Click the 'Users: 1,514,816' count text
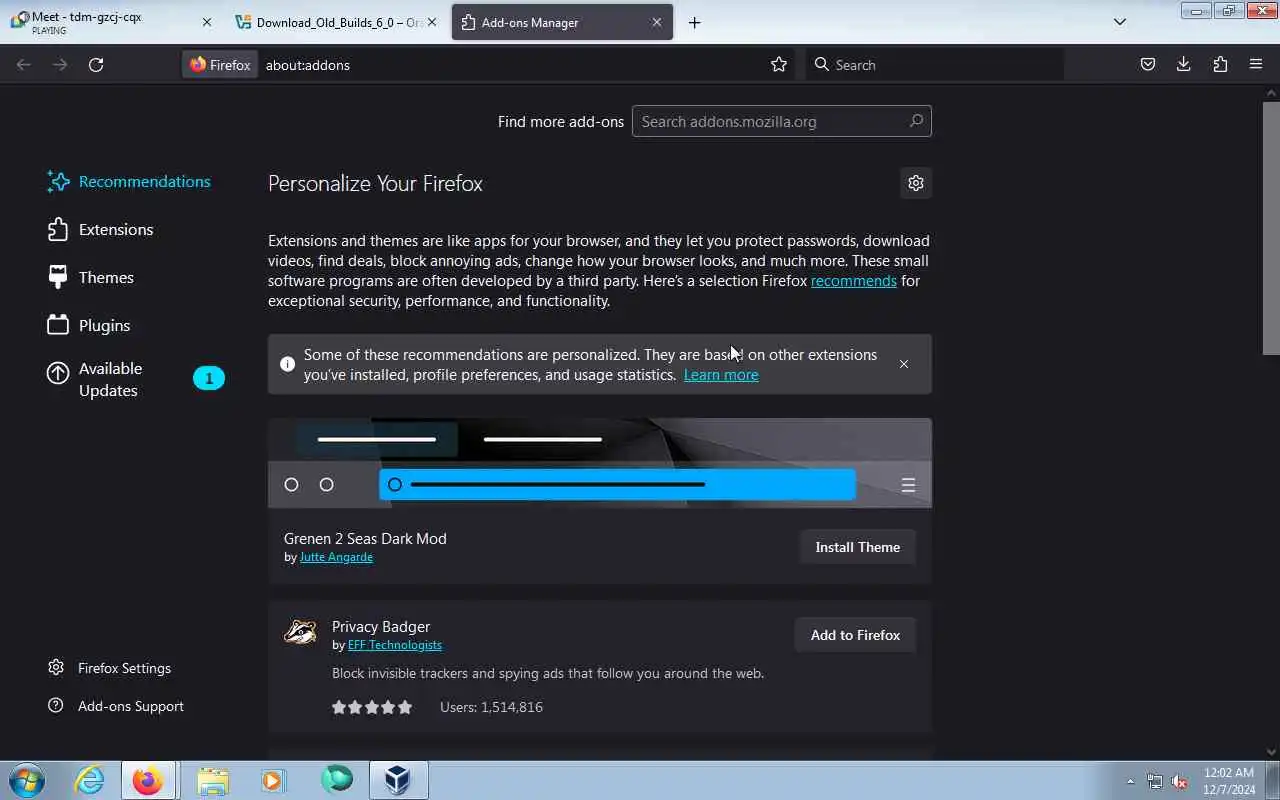This screenshot has width=1280, height=800. 491,707
